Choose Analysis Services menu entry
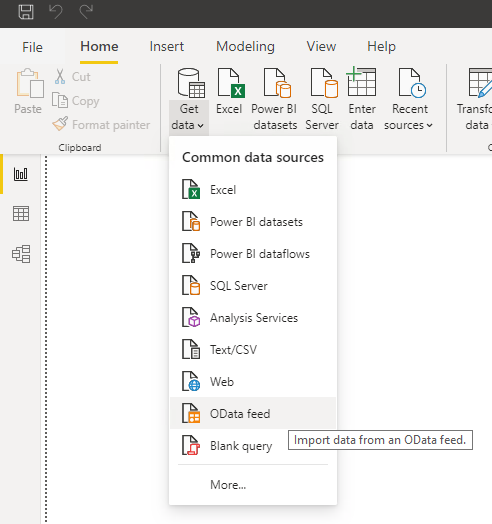 point(253,318)
